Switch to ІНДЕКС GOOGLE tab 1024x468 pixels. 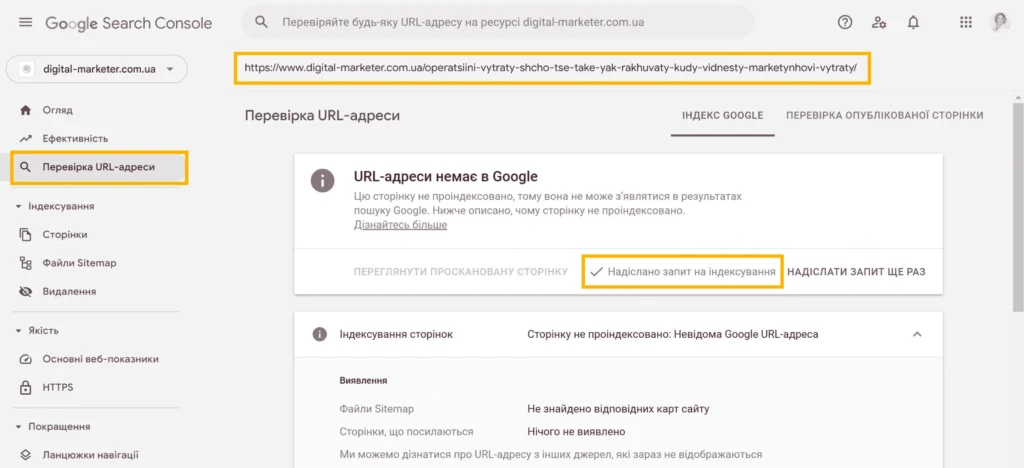[x=722, y=116]
